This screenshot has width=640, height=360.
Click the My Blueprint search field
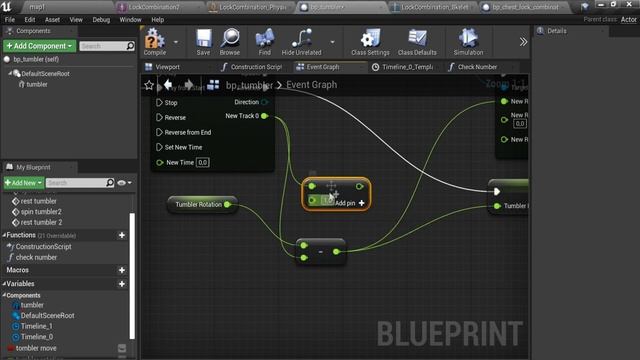click(80, 182)
